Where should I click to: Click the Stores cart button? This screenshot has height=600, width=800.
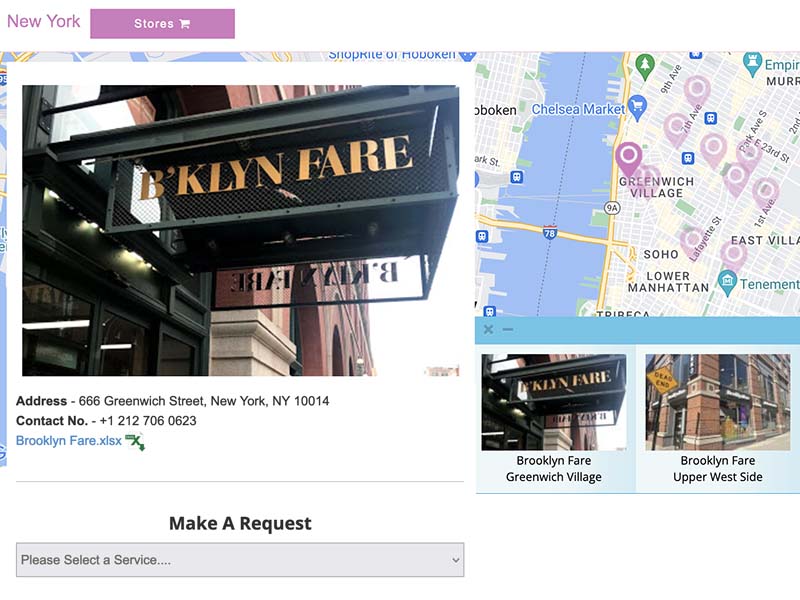[x=162, y=24]
